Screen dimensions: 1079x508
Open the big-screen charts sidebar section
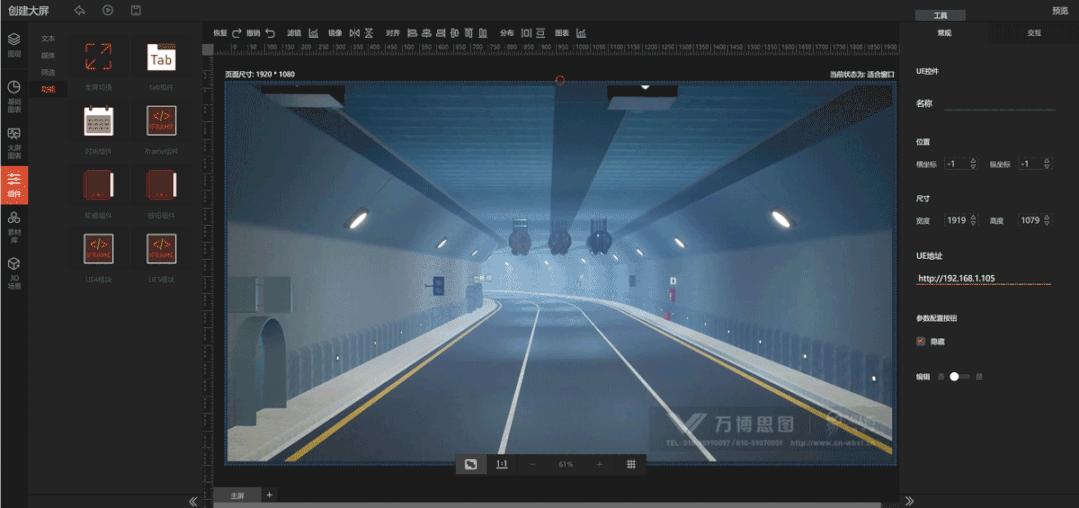[14, 142]
